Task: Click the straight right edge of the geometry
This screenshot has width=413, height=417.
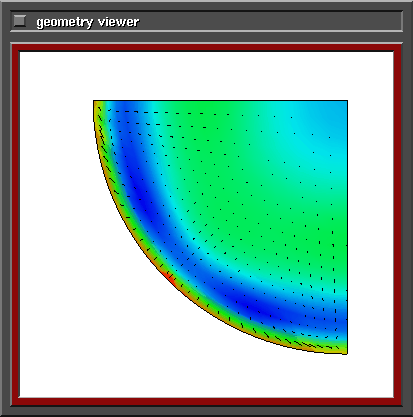Action: [x=347, y=227]
